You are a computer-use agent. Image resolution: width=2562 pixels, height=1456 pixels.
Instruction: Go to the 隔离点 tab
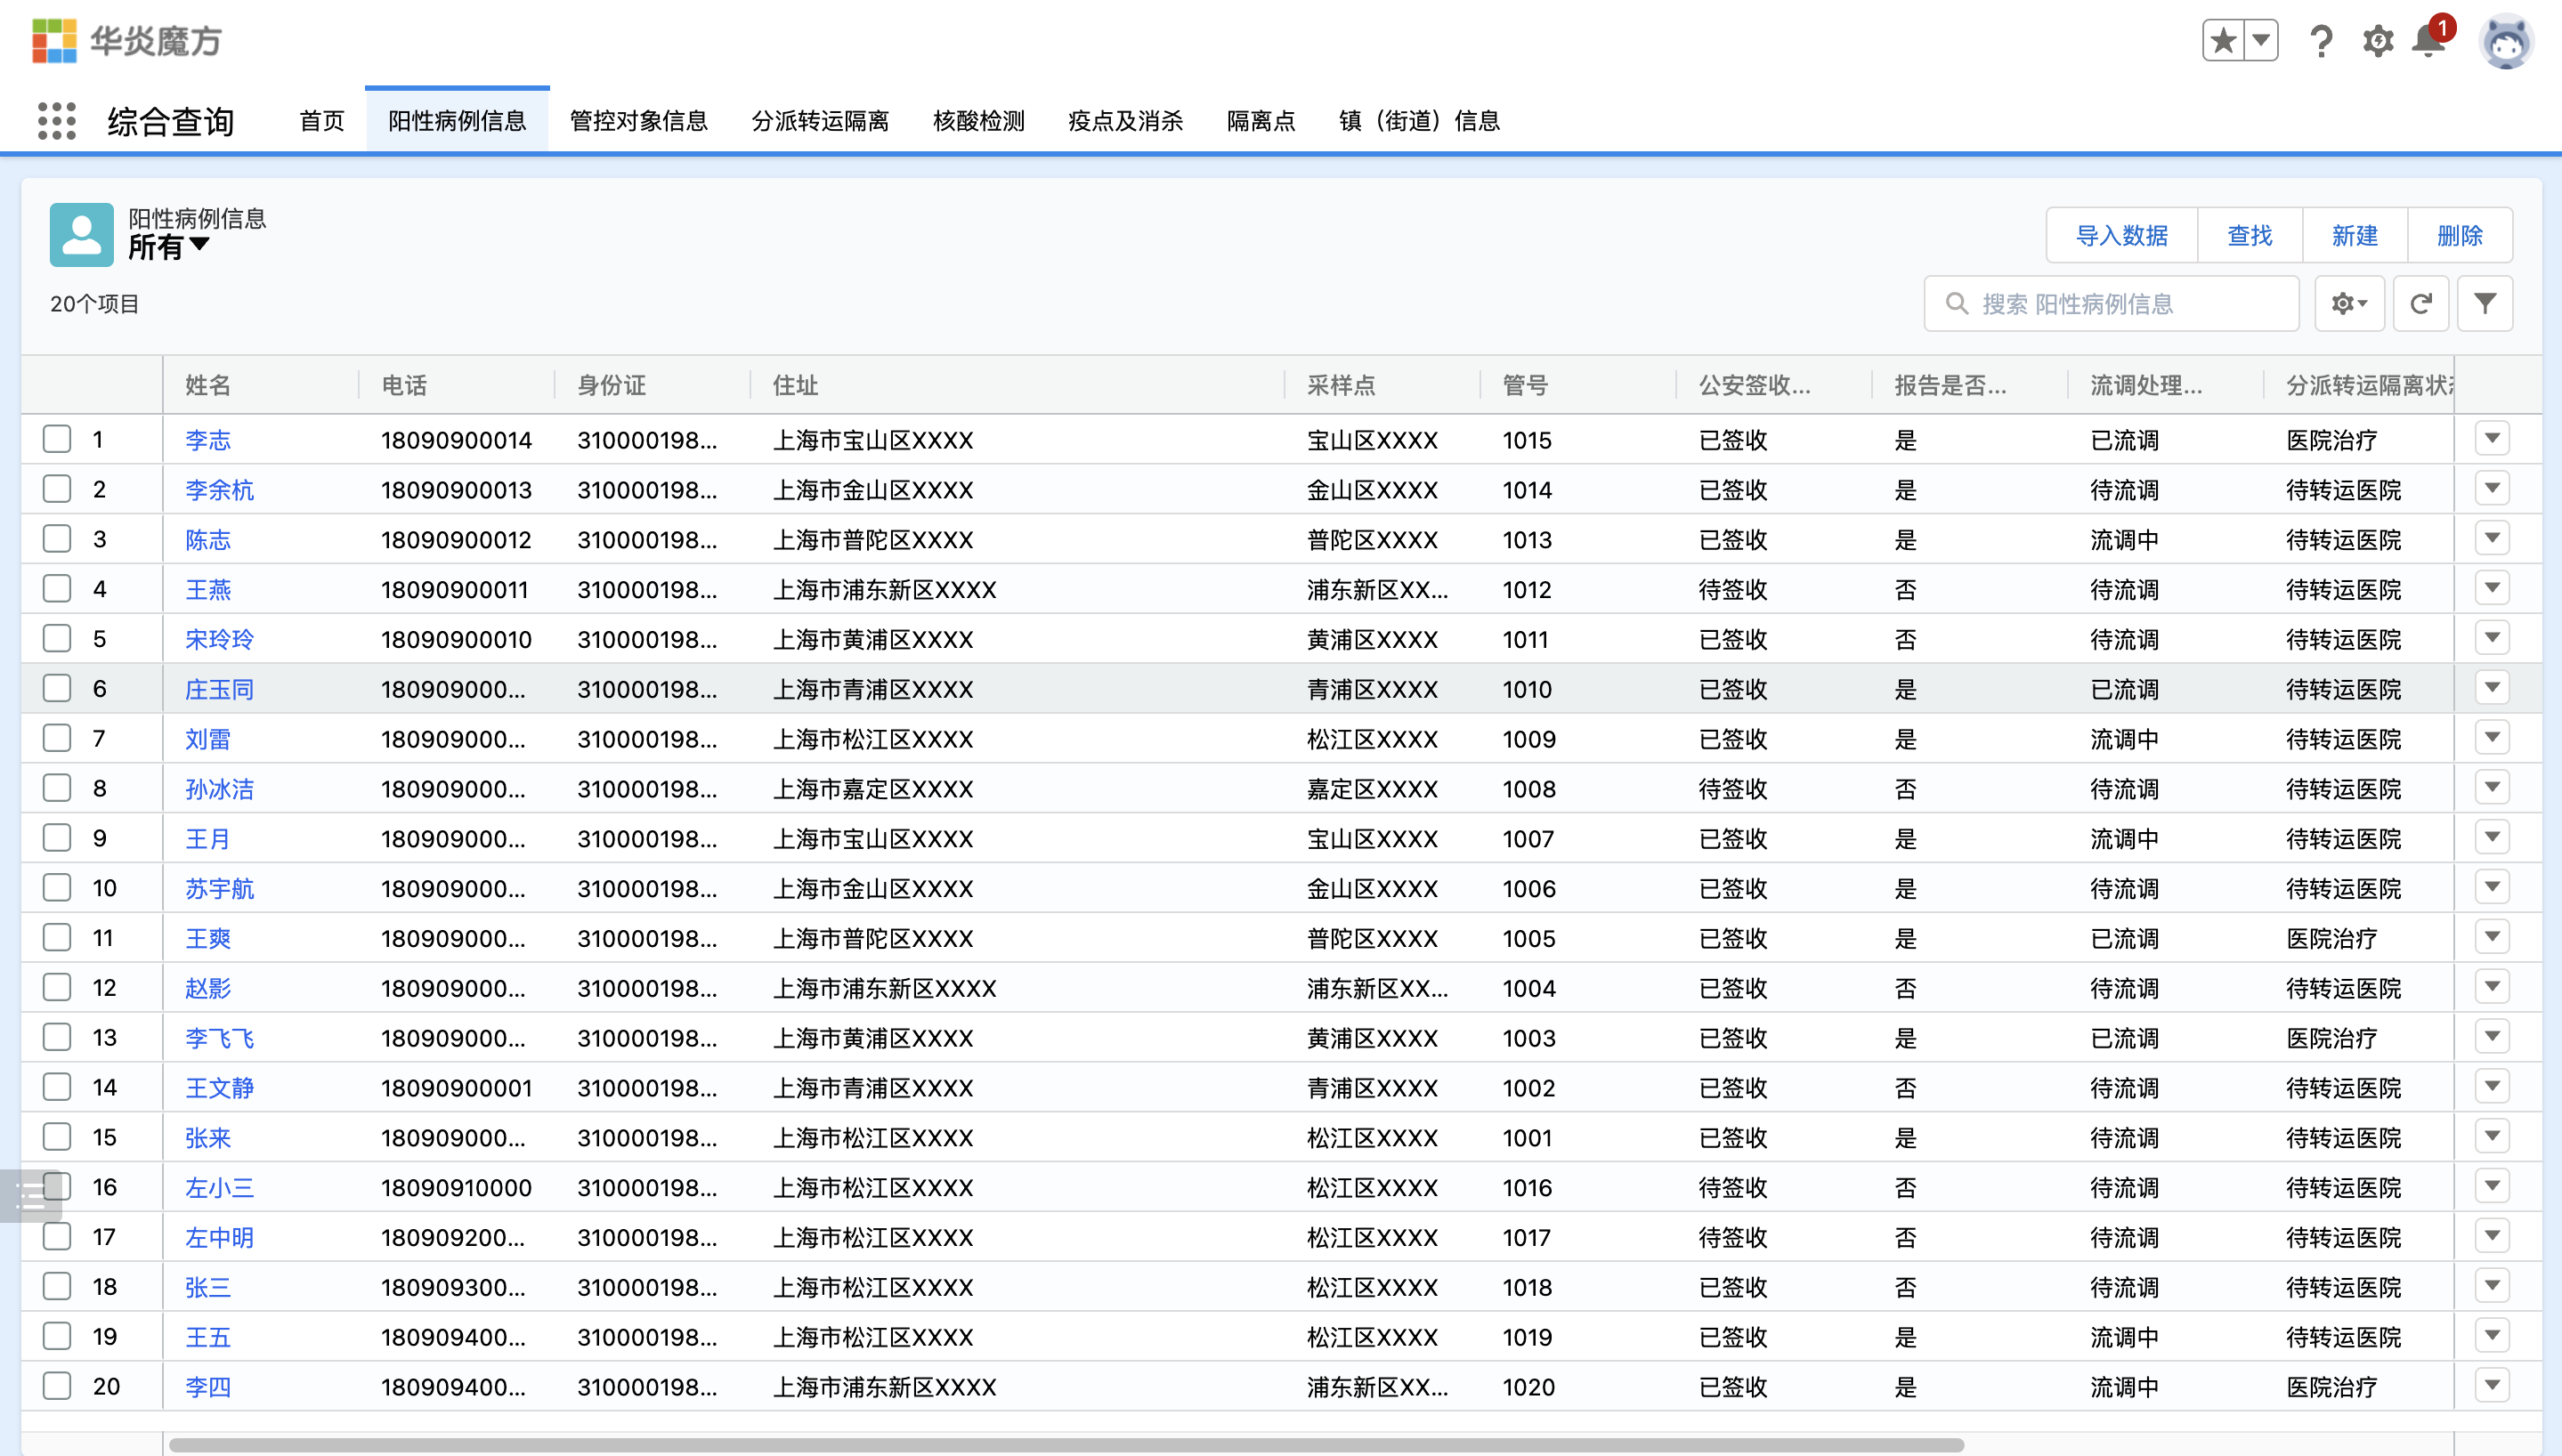[1261, 121]
